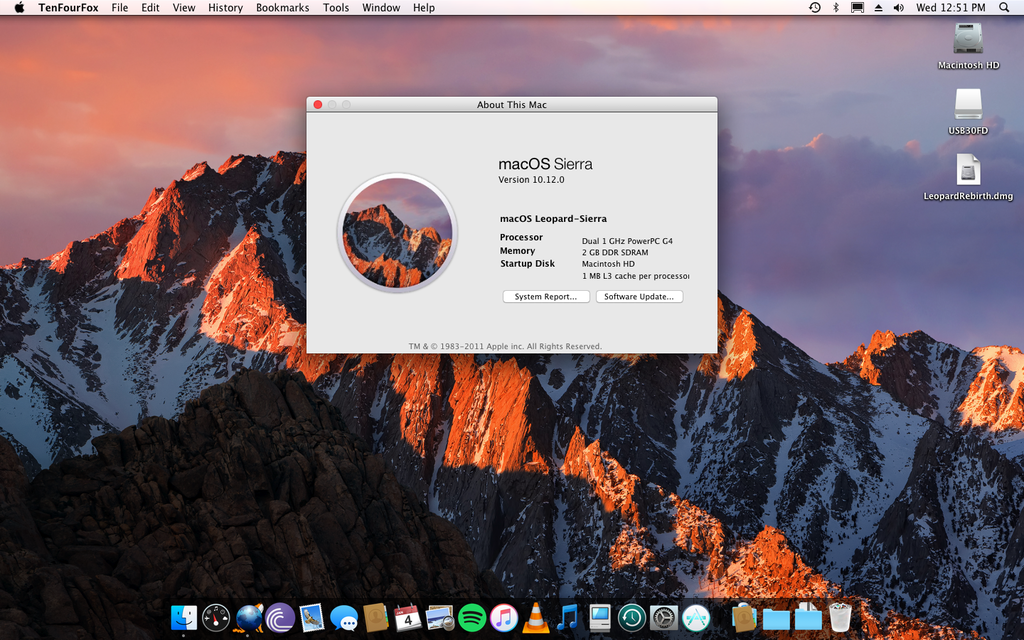The width and height of the screenshot is (1024, 640).
Task: Click the macOS Leopard-Sierra label
Action: pyautogui.click(x=553, y=219)
